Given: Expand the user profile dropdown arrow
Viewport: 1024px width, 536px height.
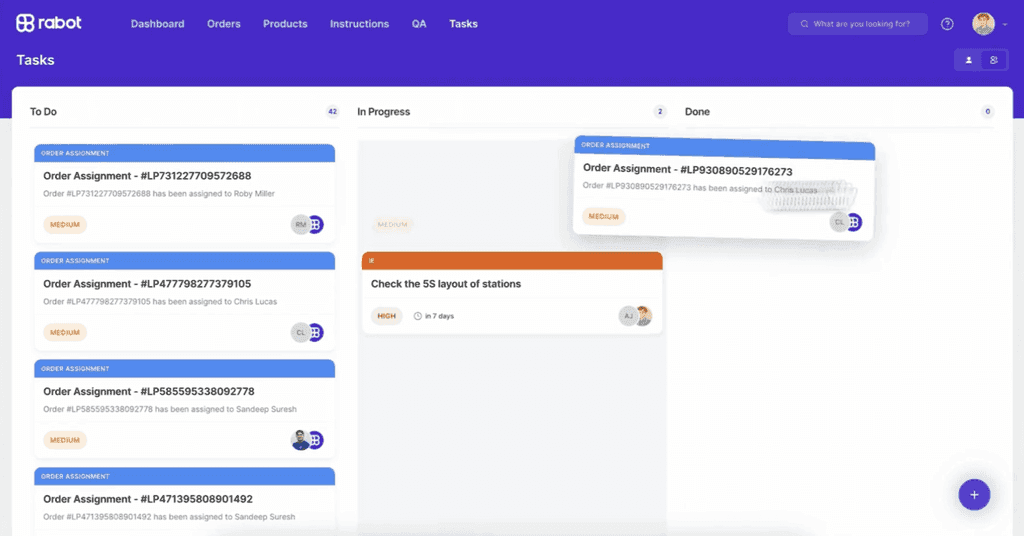Looking at the screenshot, I should 1004,25.
